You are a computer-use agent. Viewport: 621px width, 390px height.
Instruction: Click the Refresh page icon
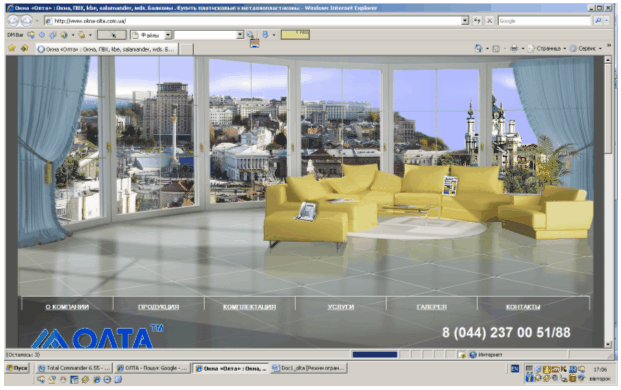click(x=477, y=21)
